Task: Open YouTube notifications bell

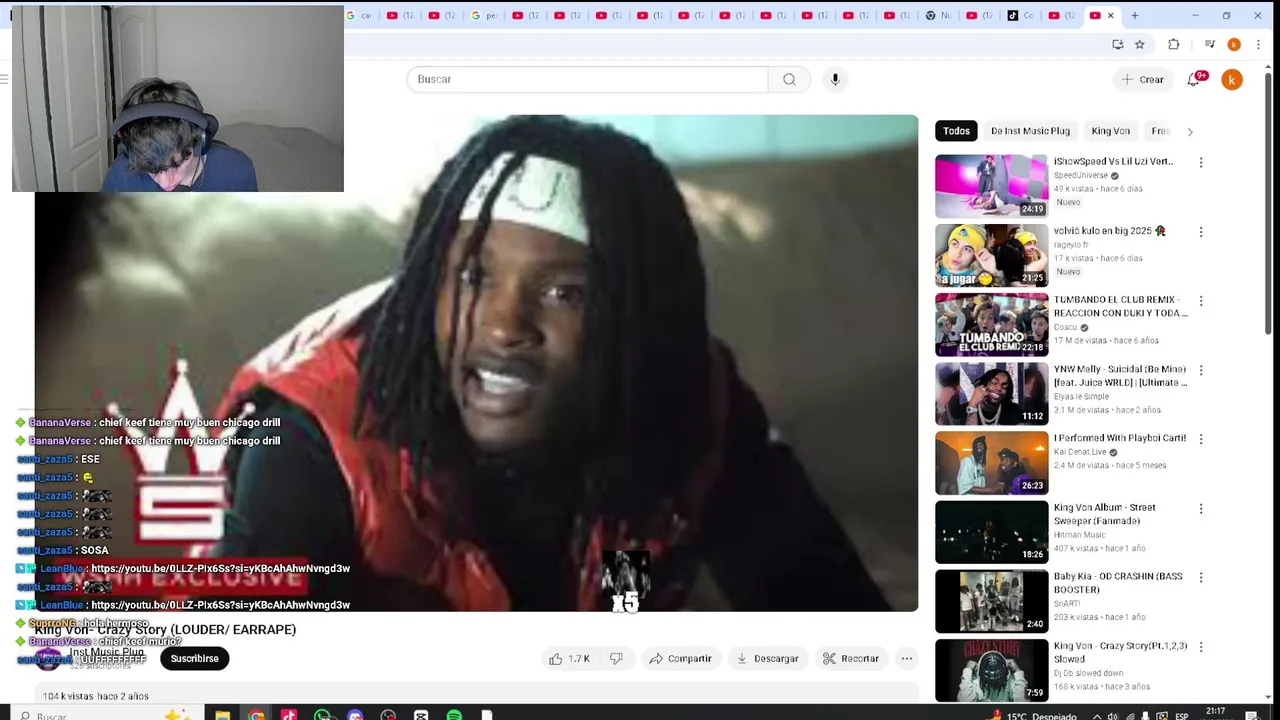Action: [1194, 79]
